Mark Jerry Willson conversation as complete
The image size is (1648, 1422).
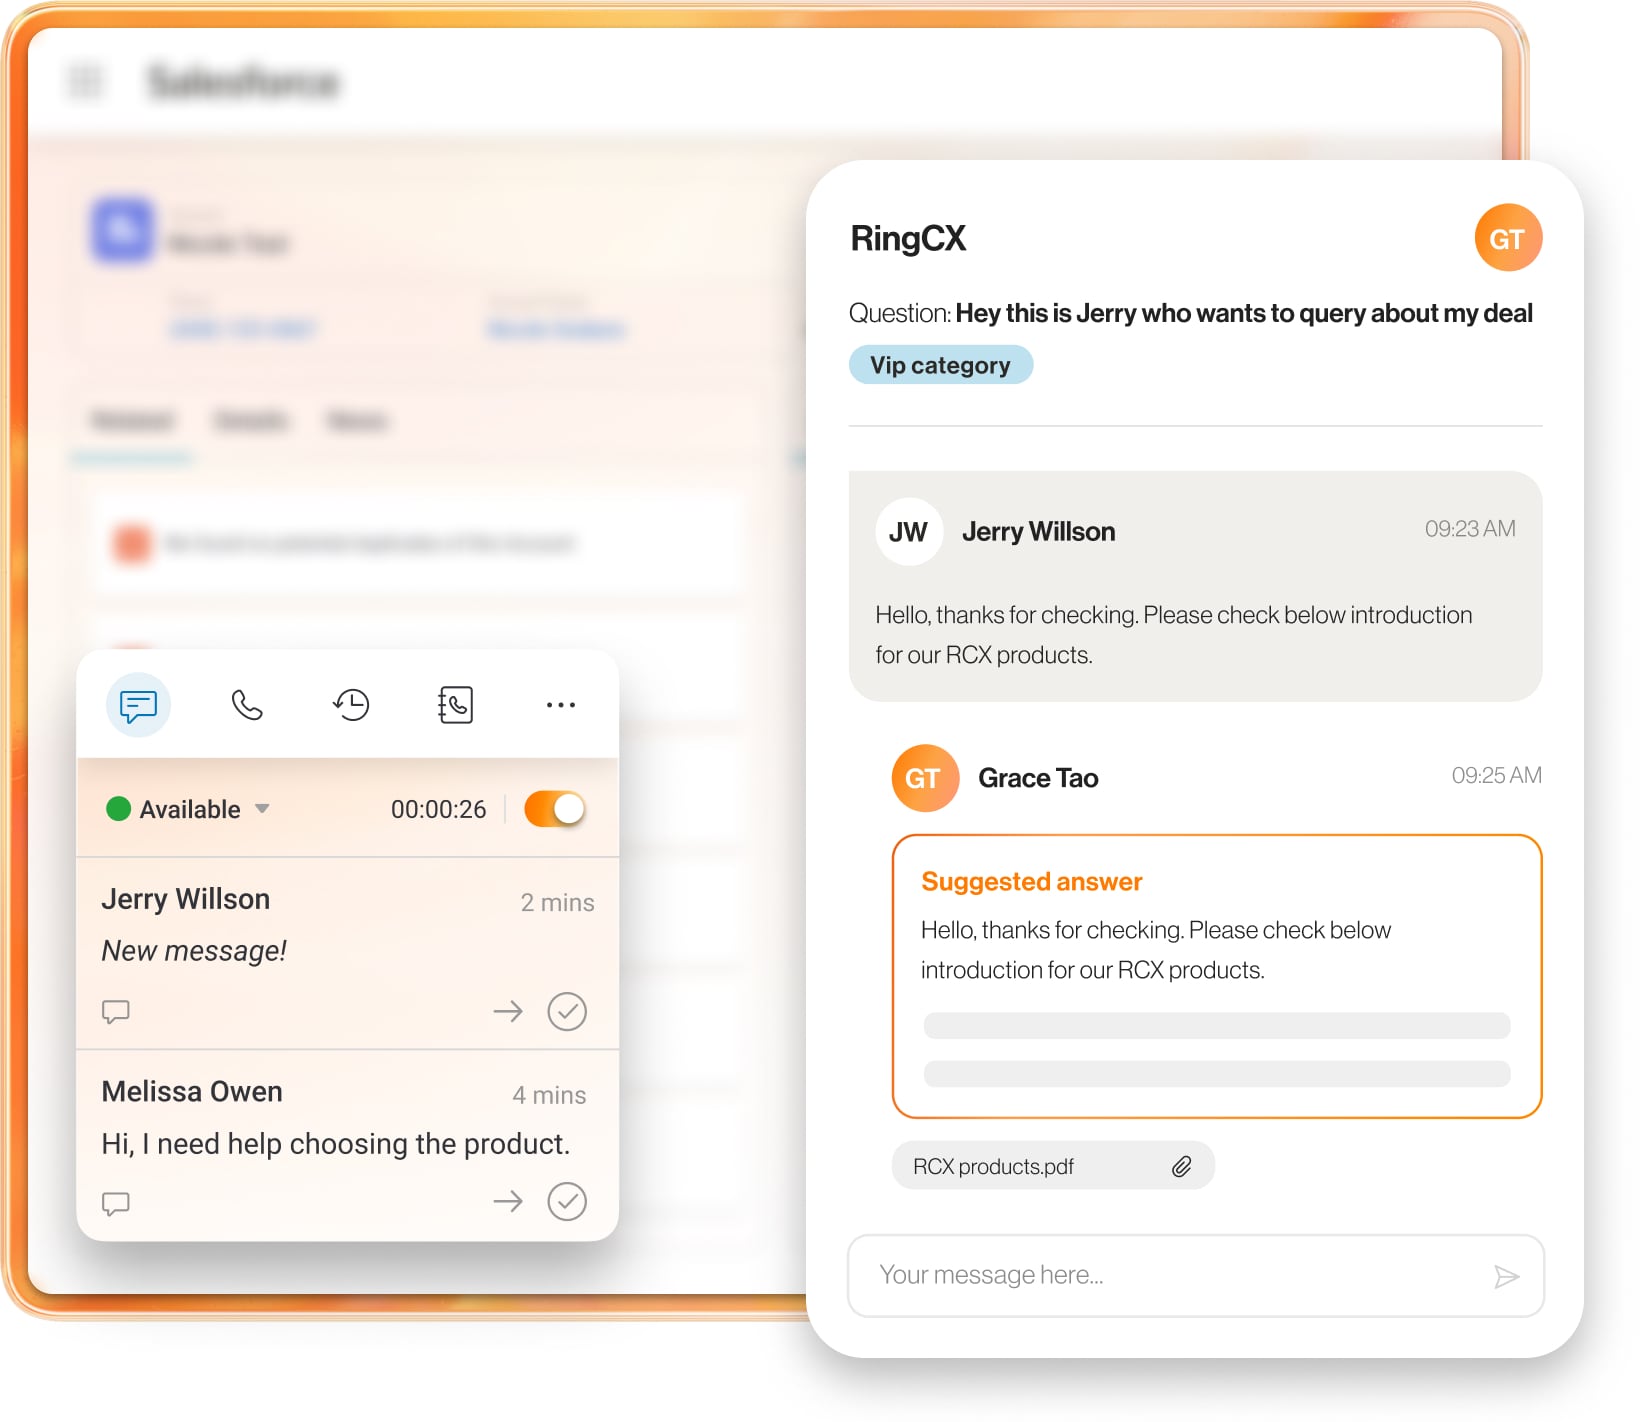pyautogui.click(x=567, y=1011)
